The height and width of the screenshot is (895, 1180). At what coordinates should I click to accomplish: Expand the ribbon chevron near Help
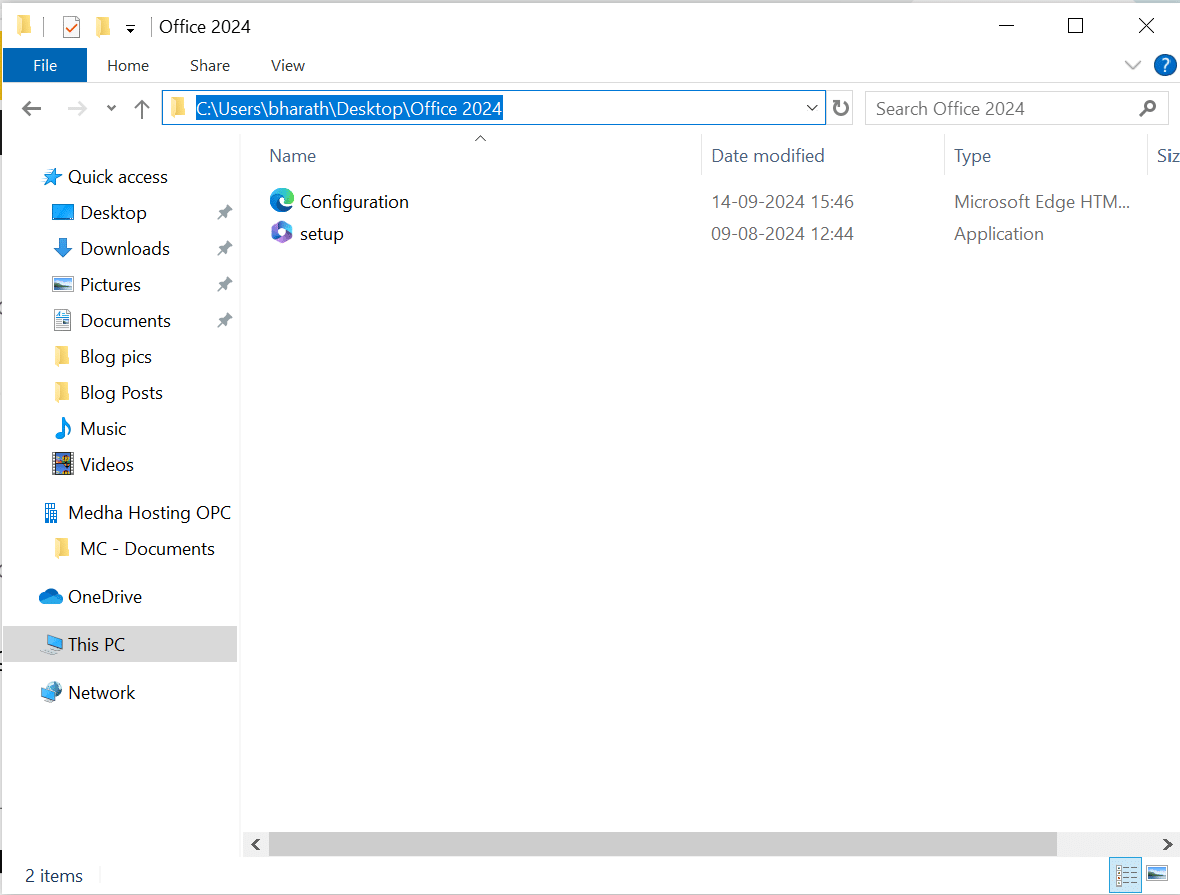click(1132, 65)
